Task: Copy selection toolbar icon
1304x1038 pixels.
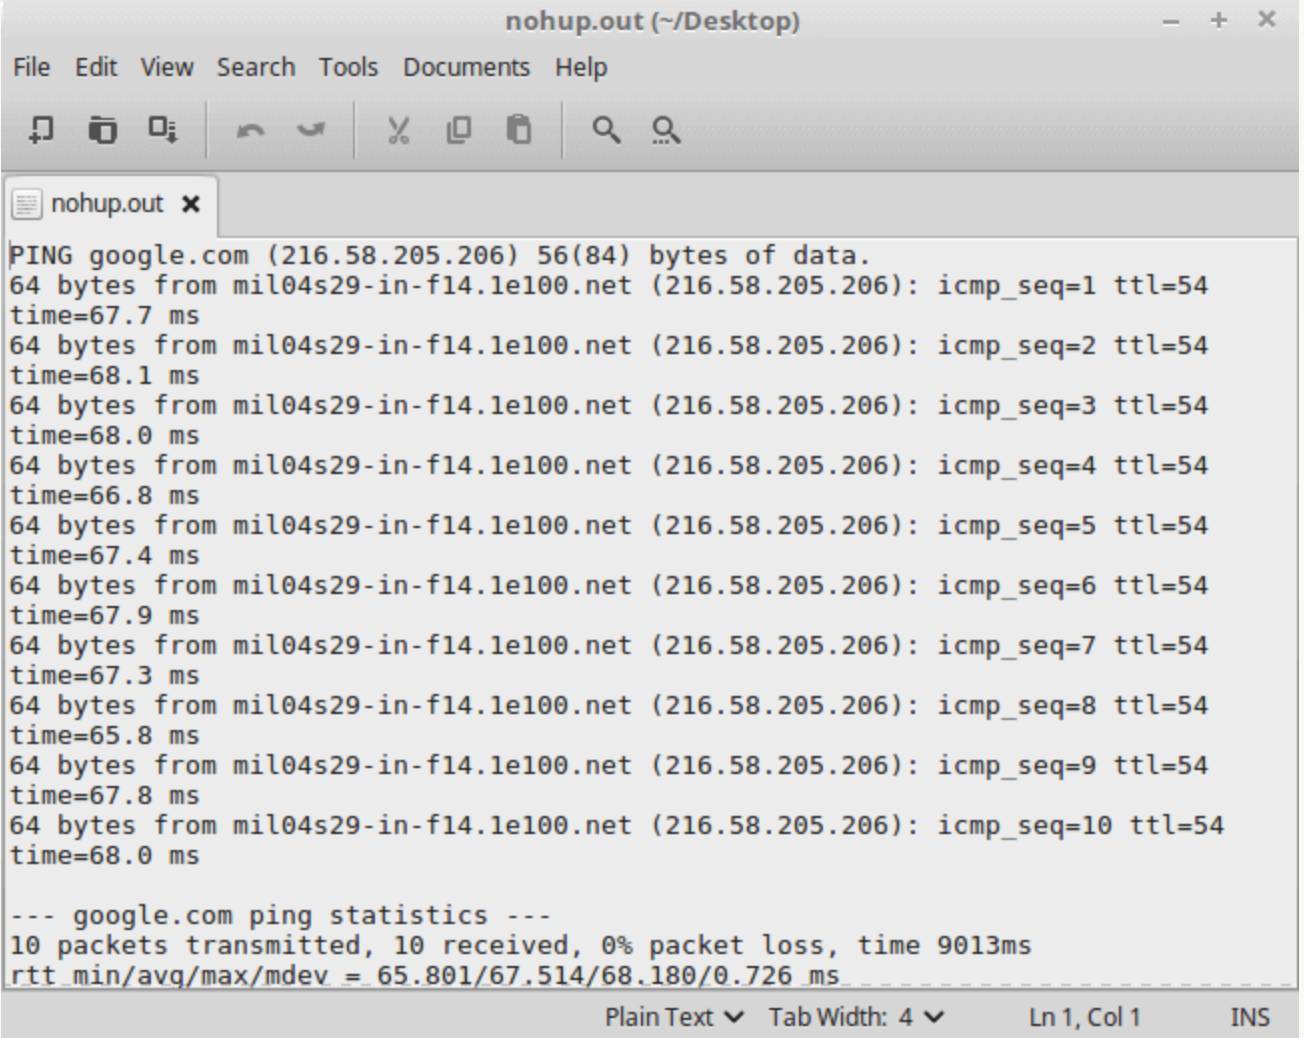Action: point(458,130)
